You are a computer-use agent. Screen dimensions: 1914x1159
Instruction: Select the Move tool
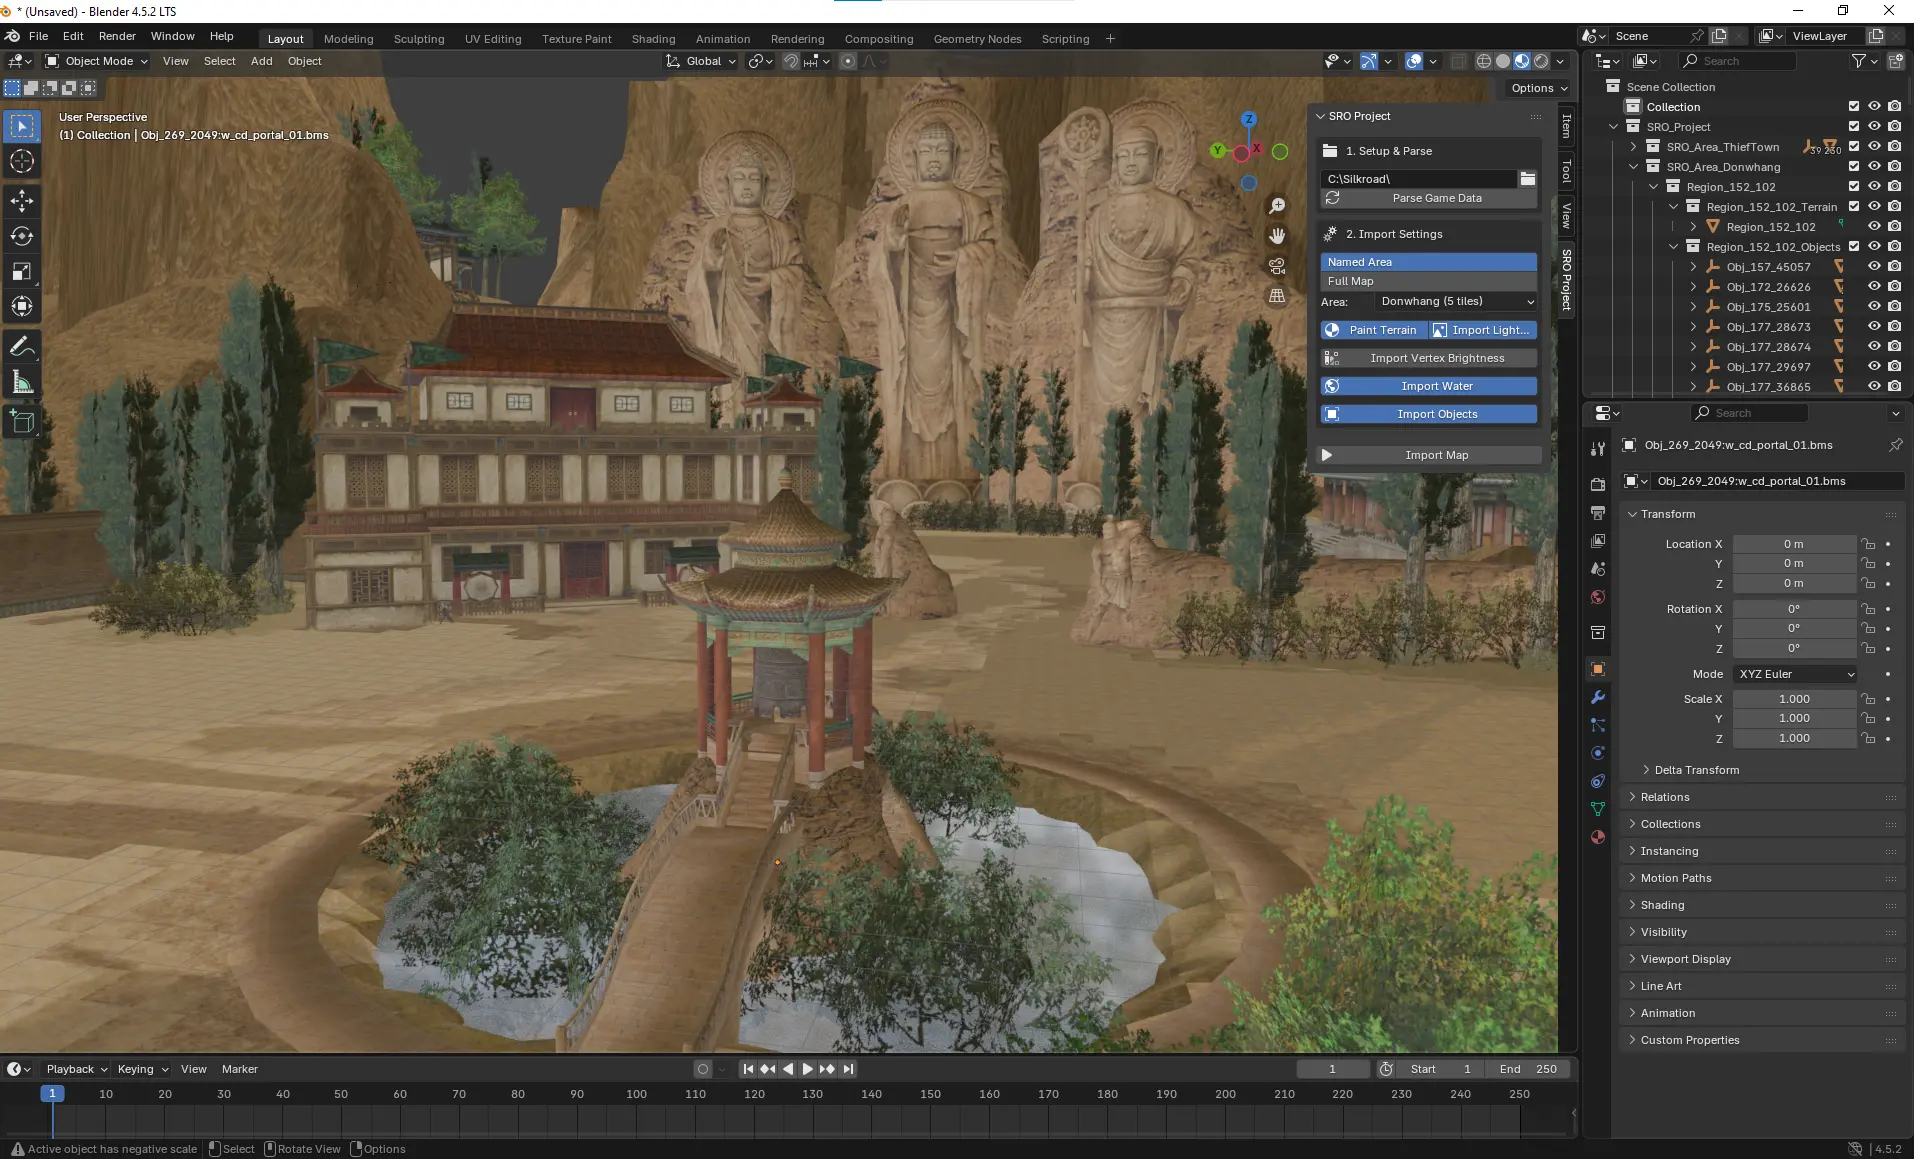(x=22, y=201)
